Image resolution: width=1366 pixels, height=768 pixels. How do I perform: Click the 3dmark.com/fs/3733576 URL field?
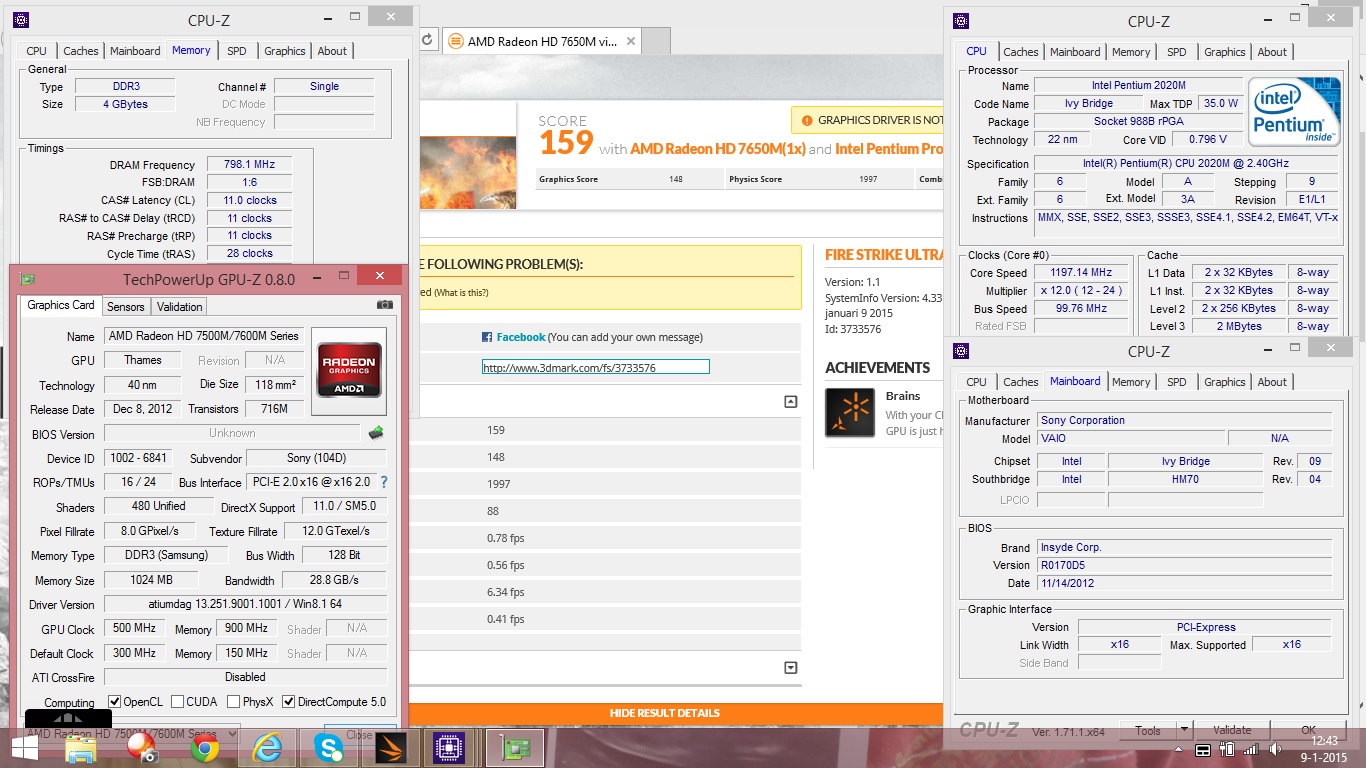[x=596, y=367]
